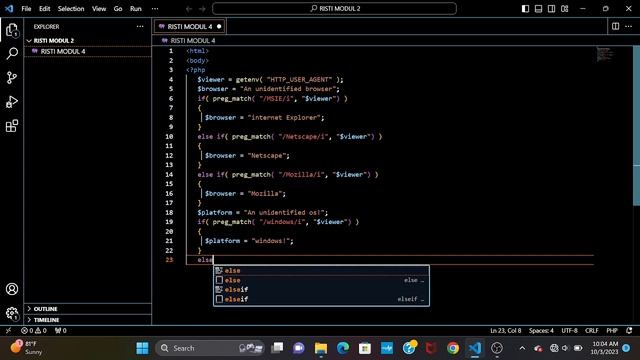Open the volume control in system tray
The image size is (640, 360).
(565, 348)
